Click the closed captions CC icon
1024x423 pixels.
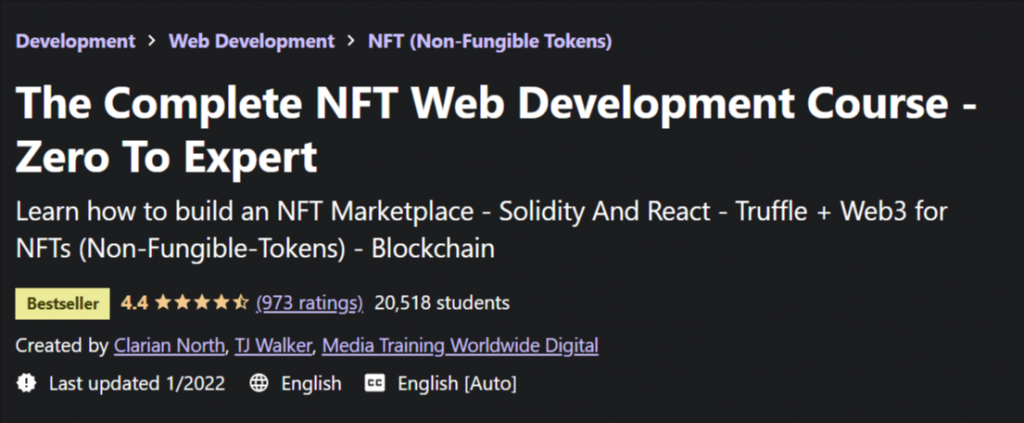(375, 383)
